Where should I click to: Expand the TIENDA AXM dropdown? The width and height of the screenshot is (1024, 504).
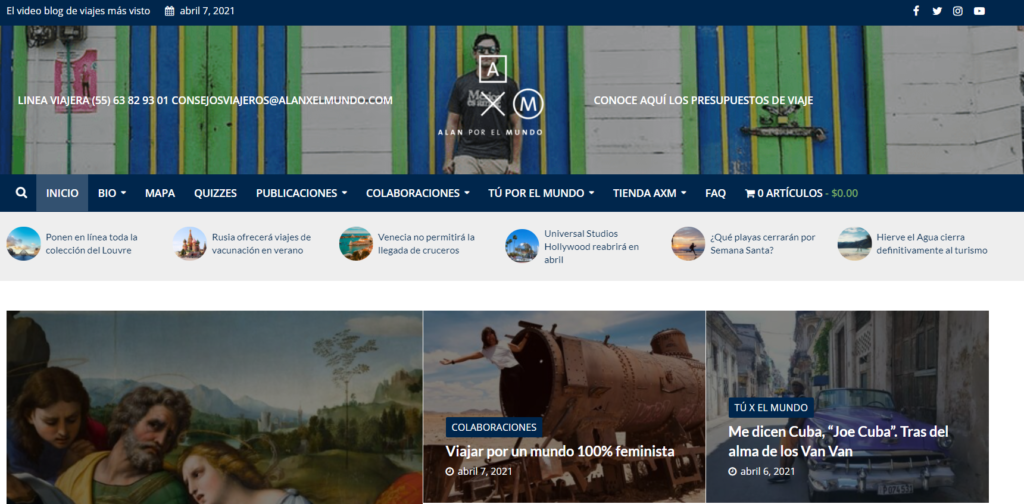649,193
